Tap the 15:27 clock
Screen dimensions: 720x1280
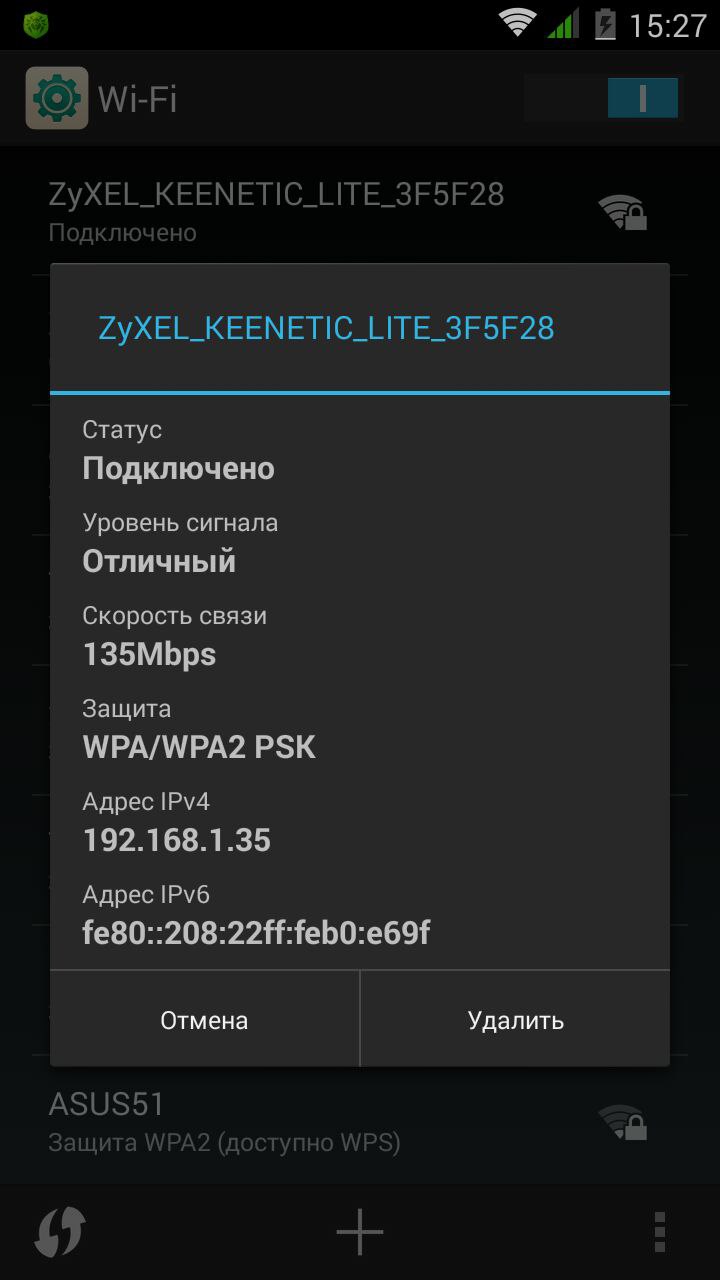(668, 25)
